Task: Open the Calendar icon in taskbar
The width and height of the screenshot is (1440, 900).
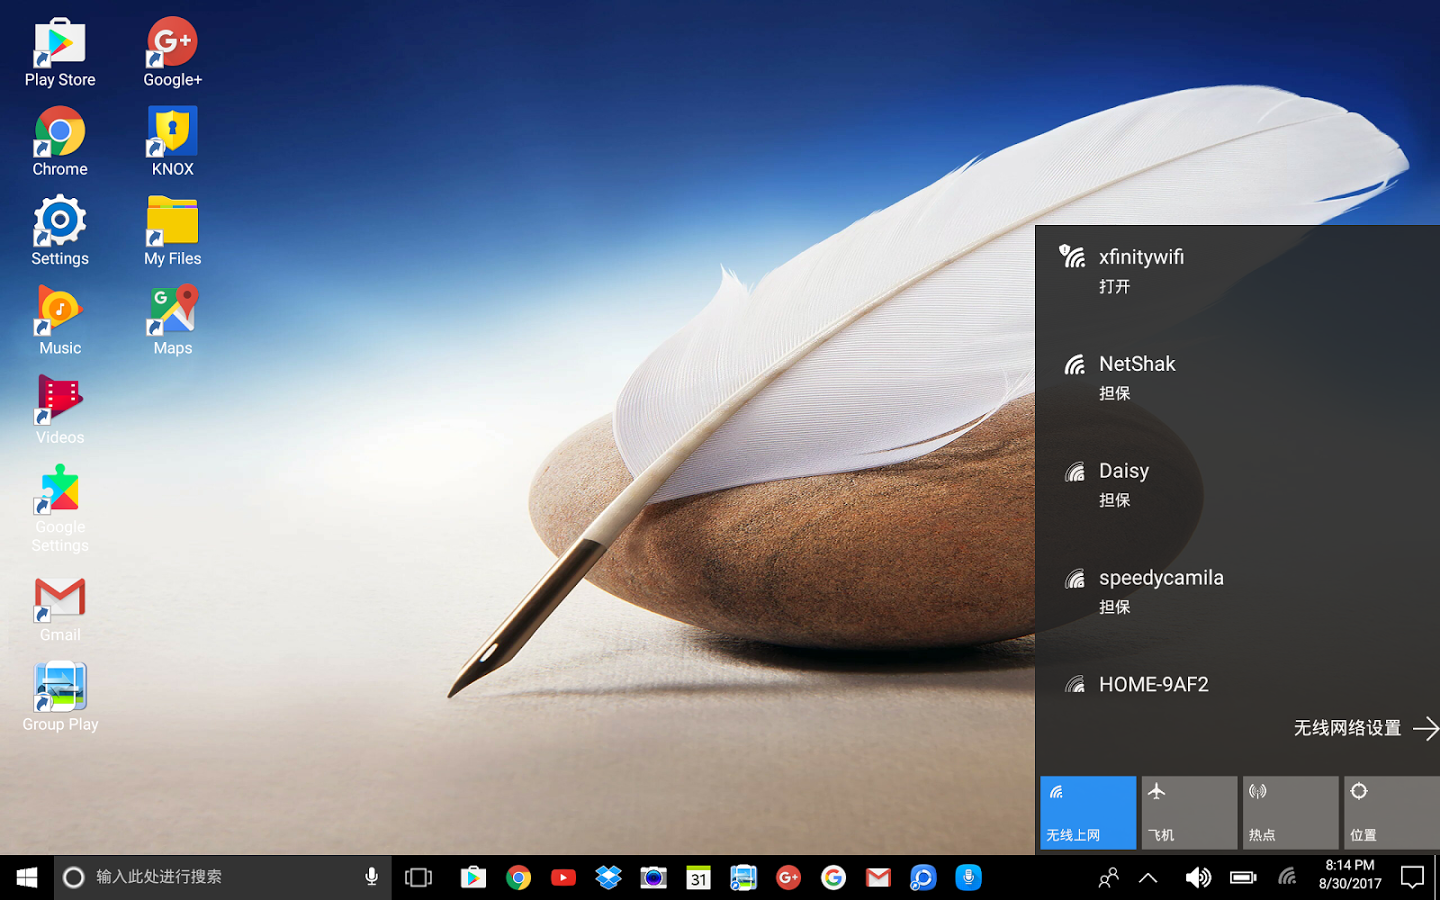Action: (x=698, y=877)
